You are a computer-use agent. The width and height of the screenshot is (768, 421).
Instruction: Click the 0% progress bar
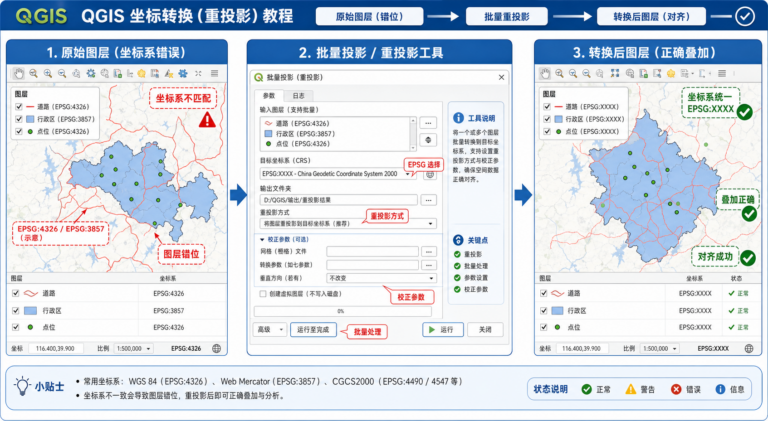[x=342, y=311]
